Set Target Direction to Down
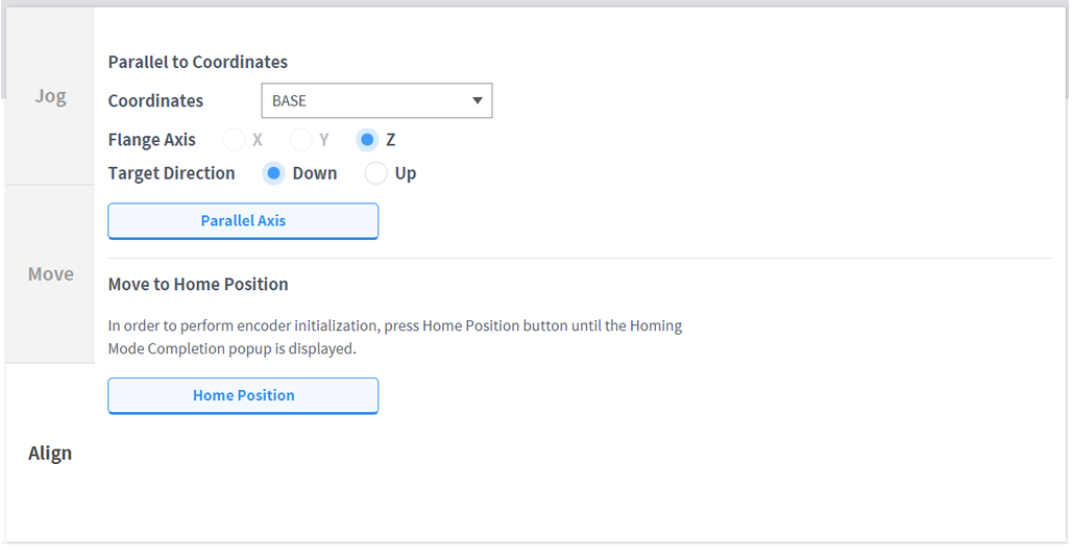The image size is (1072, 547). click(273, 173)
